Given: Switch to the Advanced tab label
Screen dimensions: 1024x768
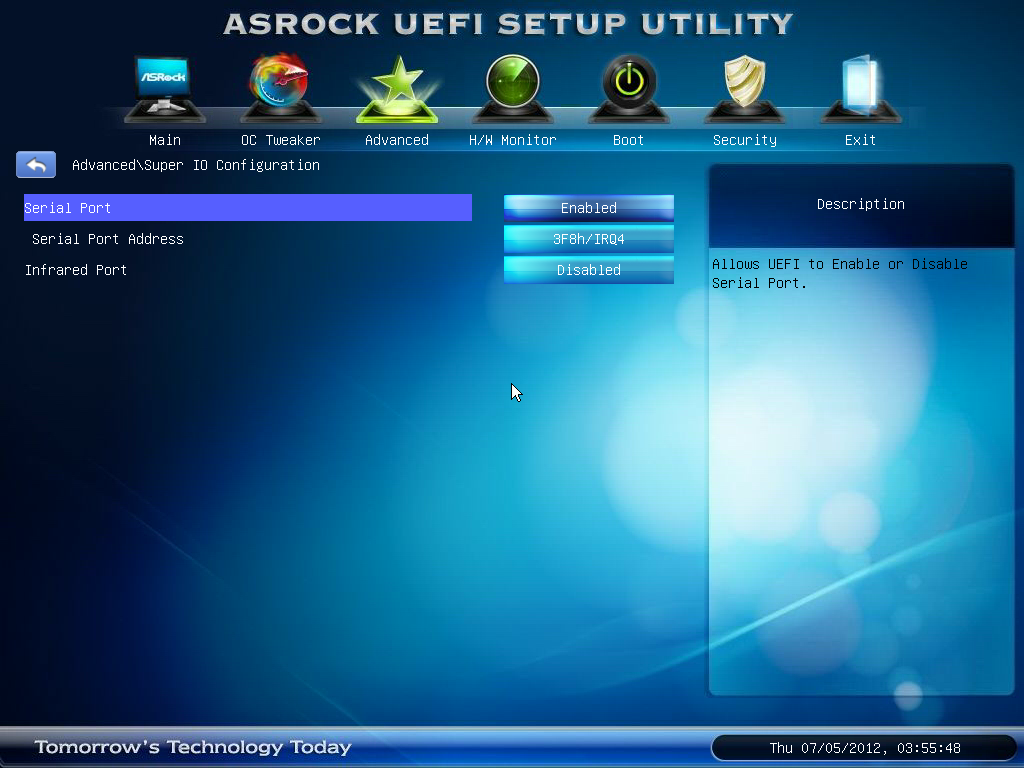Looking at the screenshot, I should (397, 140).
